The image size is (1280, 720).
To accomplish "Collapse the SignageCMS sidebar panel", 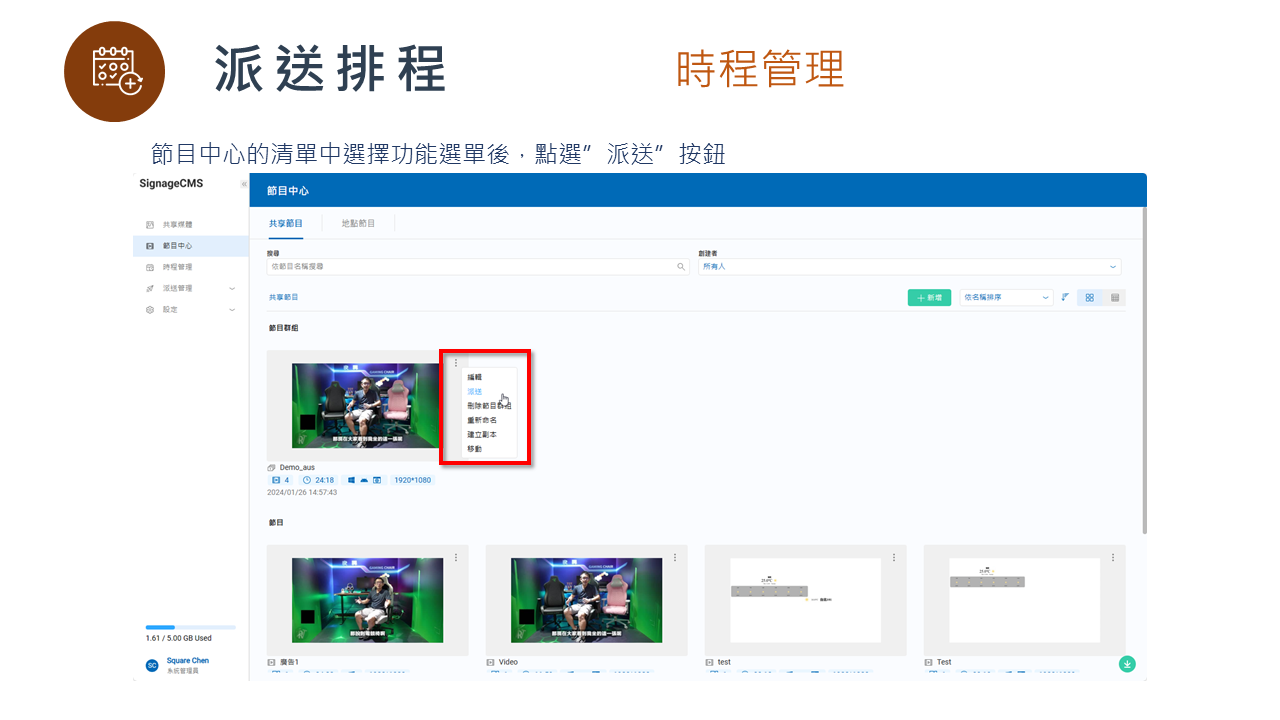I will (243, 185).
